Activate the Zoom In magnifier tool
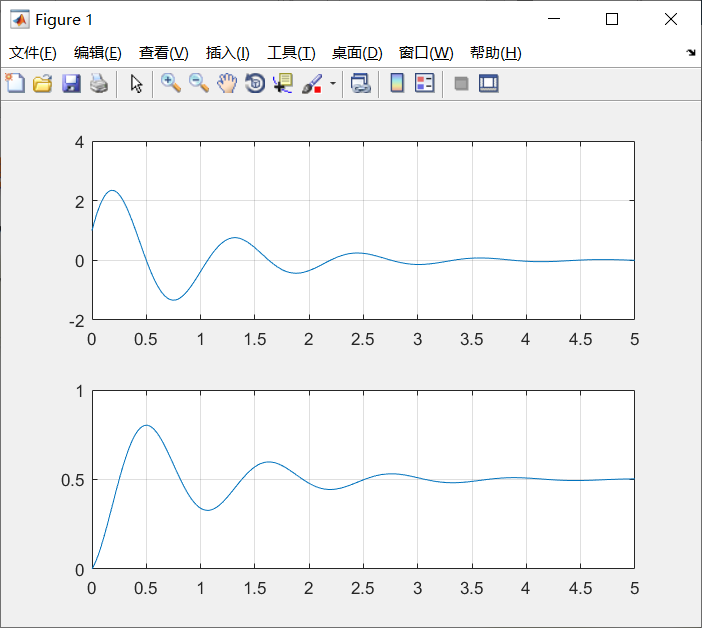Image resolution: width=702 pixels, height=628 pixels. click(171, 83)
